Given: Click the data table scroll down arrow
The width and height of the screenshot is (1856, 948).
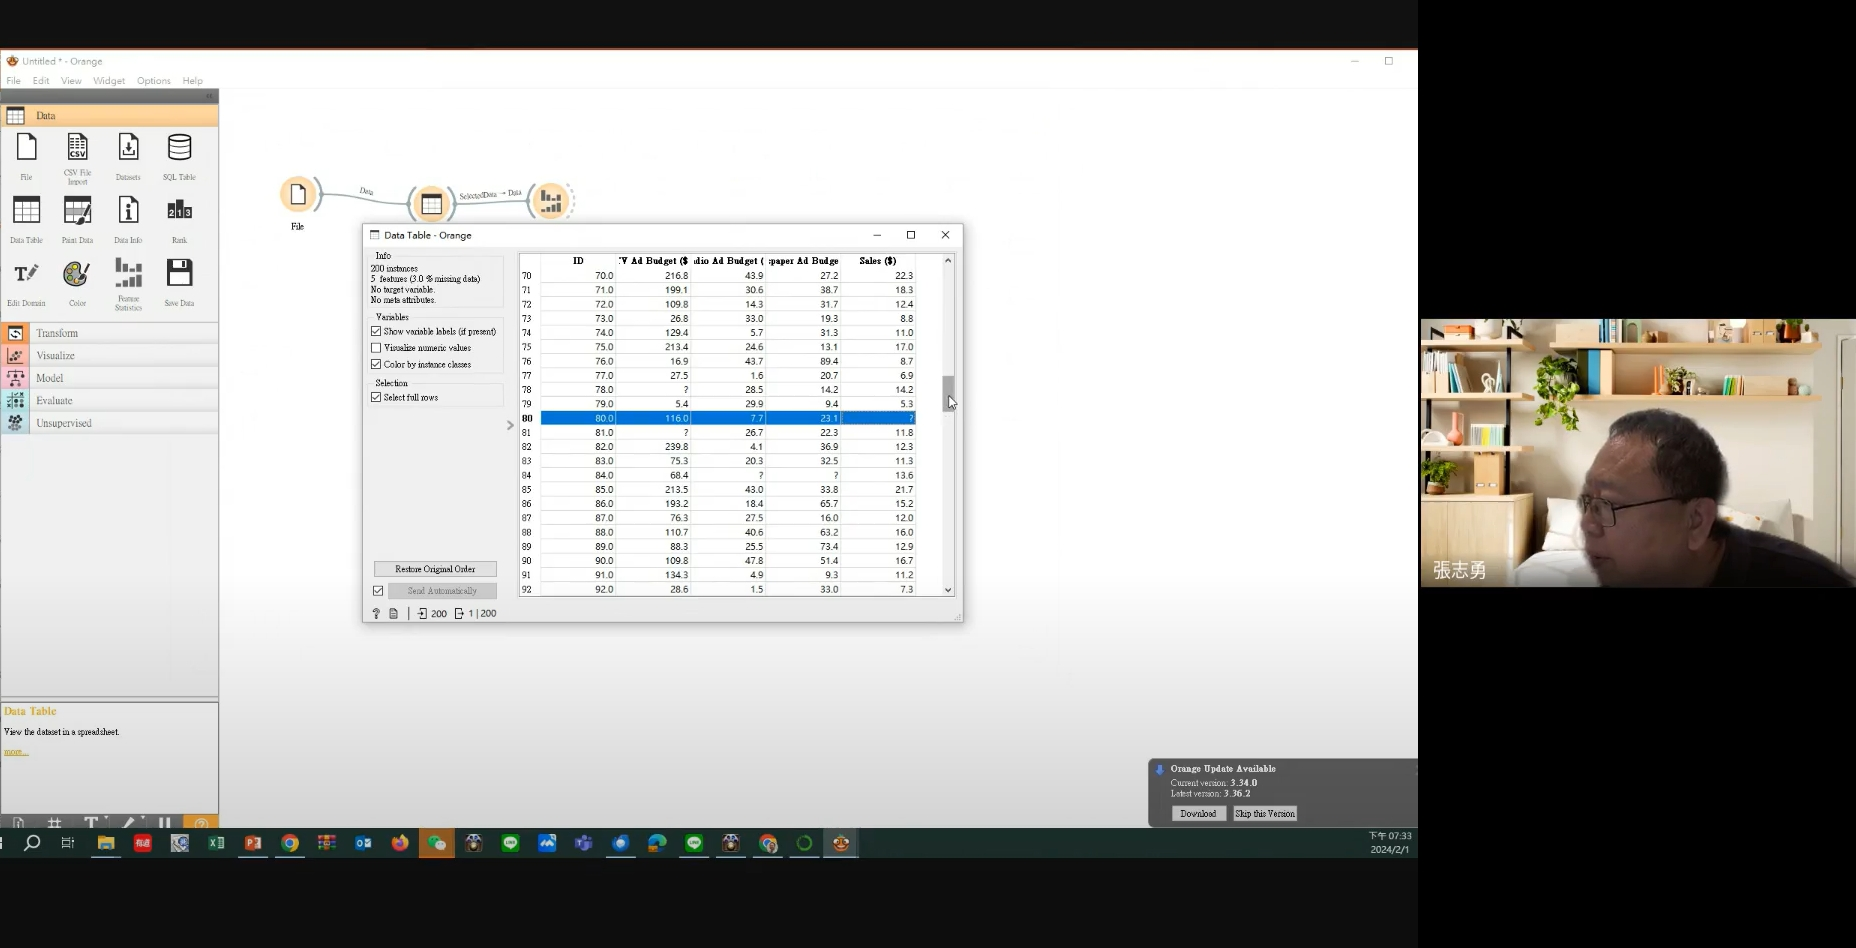Looking at the screenshot, I should [x=948, y=590].
